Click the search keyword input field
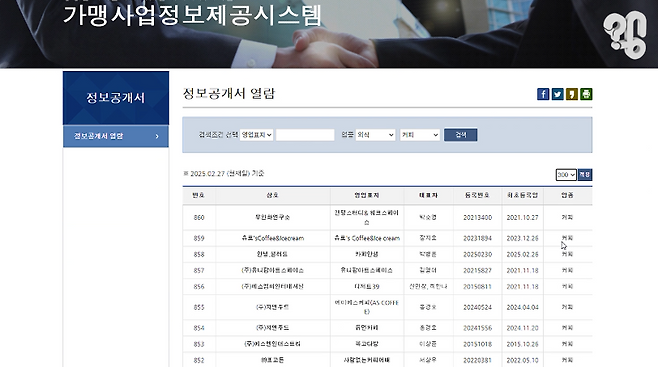 tap(305, 135)
